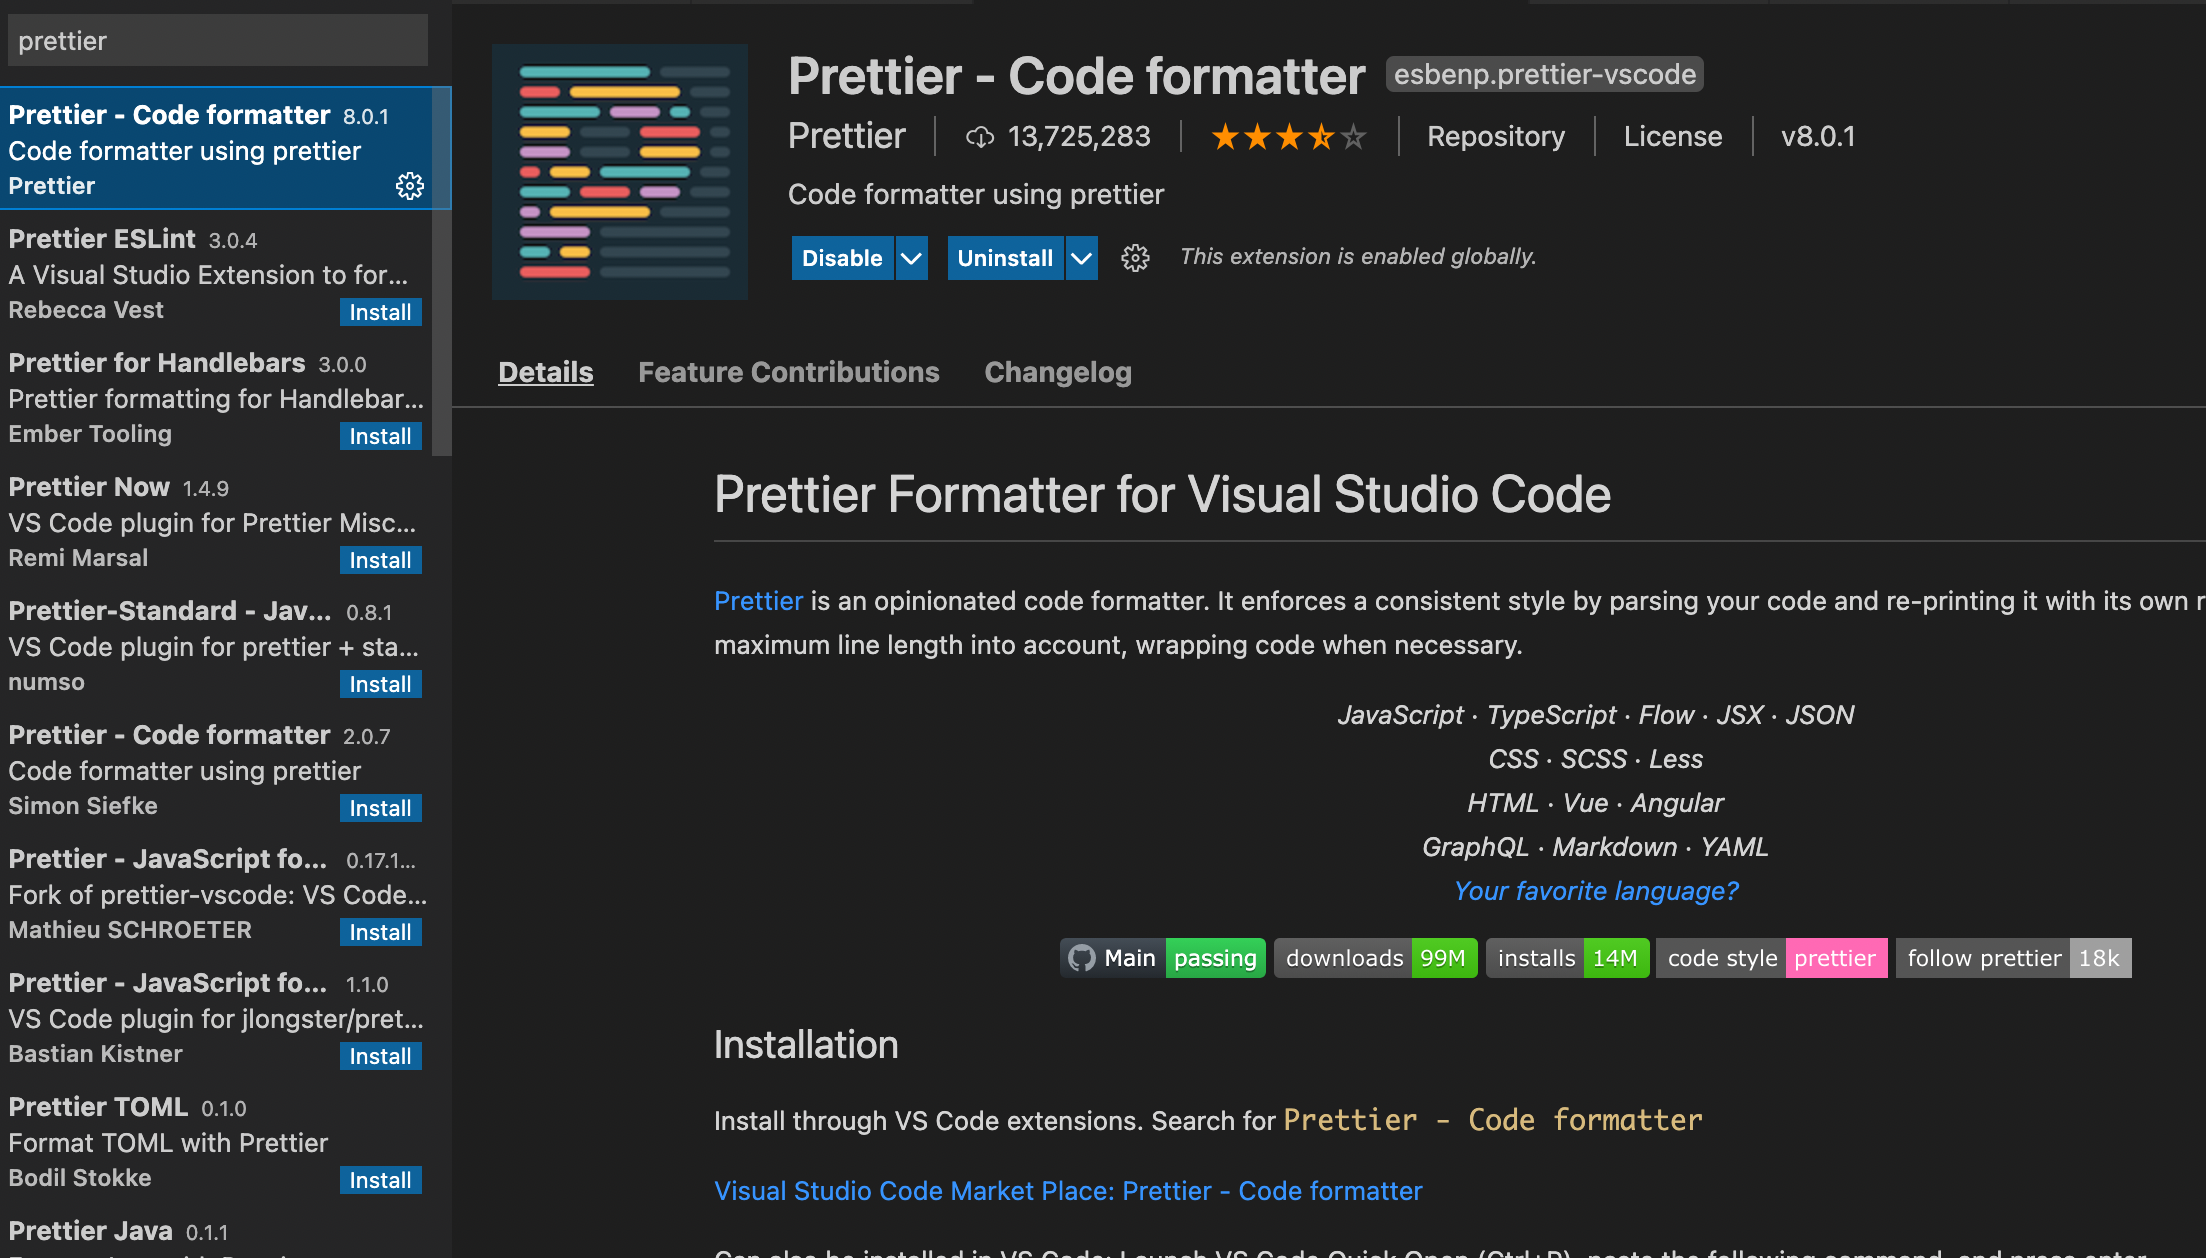
Task: Open the manage gear beside the Uninstall button
Action: tap(1135, 258)
